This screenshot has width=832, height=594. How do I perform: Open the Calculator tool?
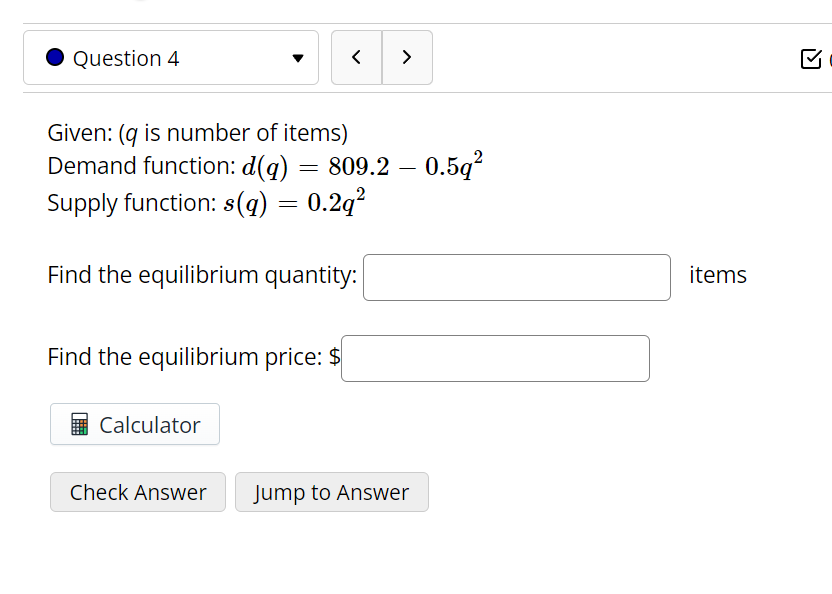pyautogui.click(x=134, y=424)
